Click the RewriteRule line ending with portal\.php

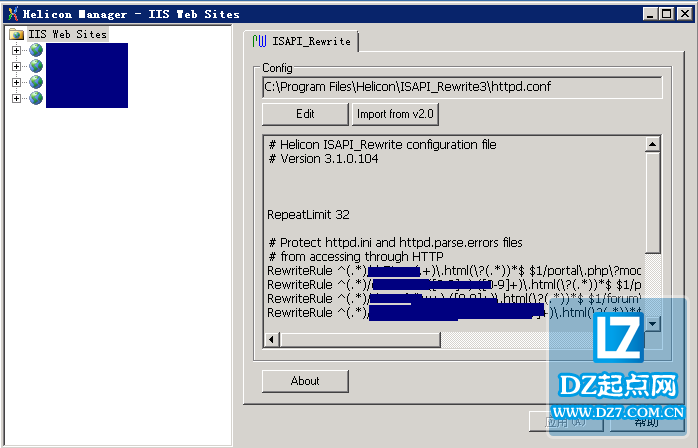point(454,271)
